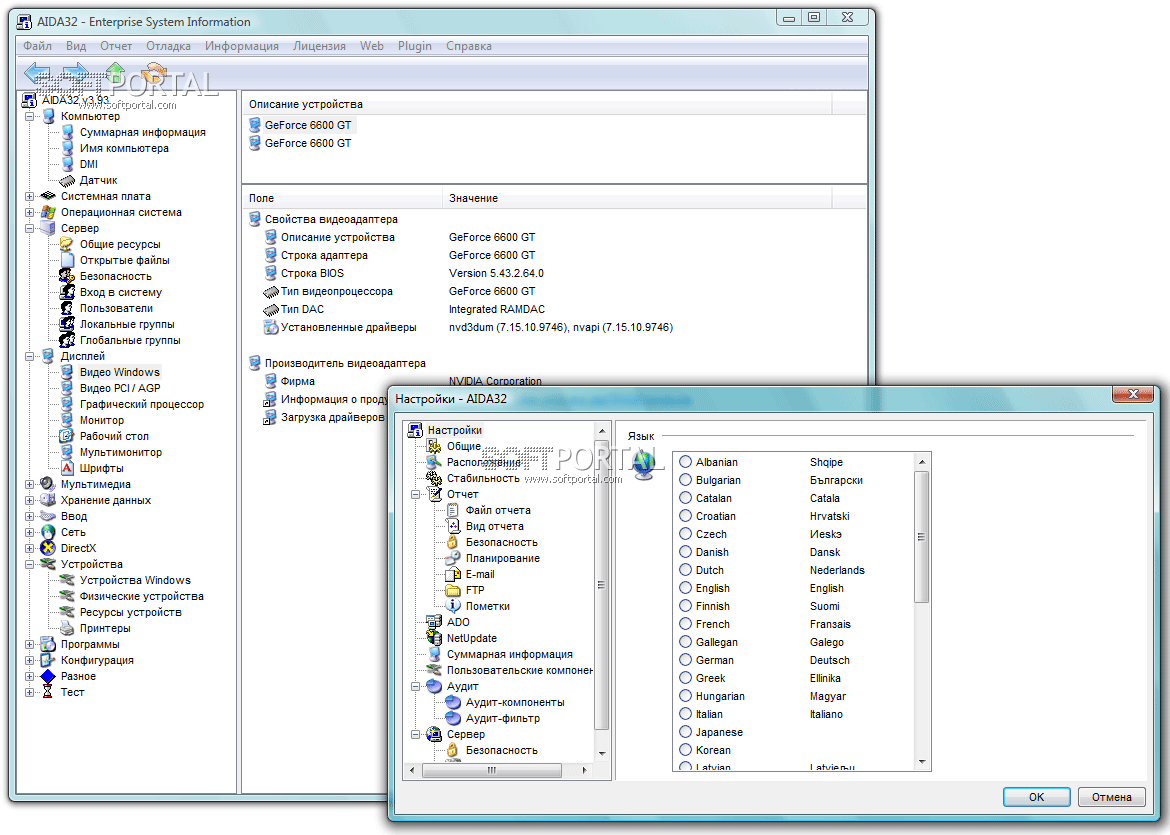Select the second GeForce 6600 GT device

click(307, 143)
